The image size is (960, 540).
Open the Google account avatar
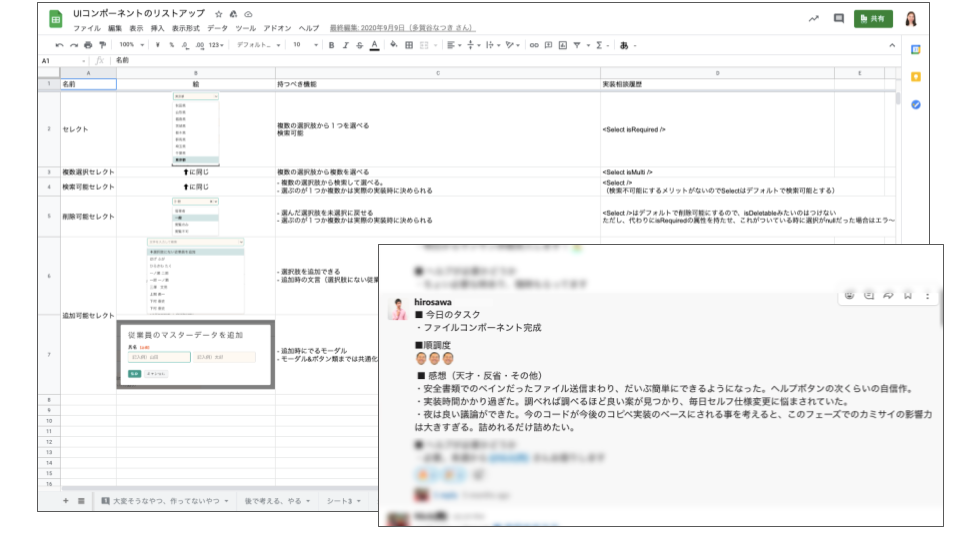pyautogui.click(x=911, y=19)
